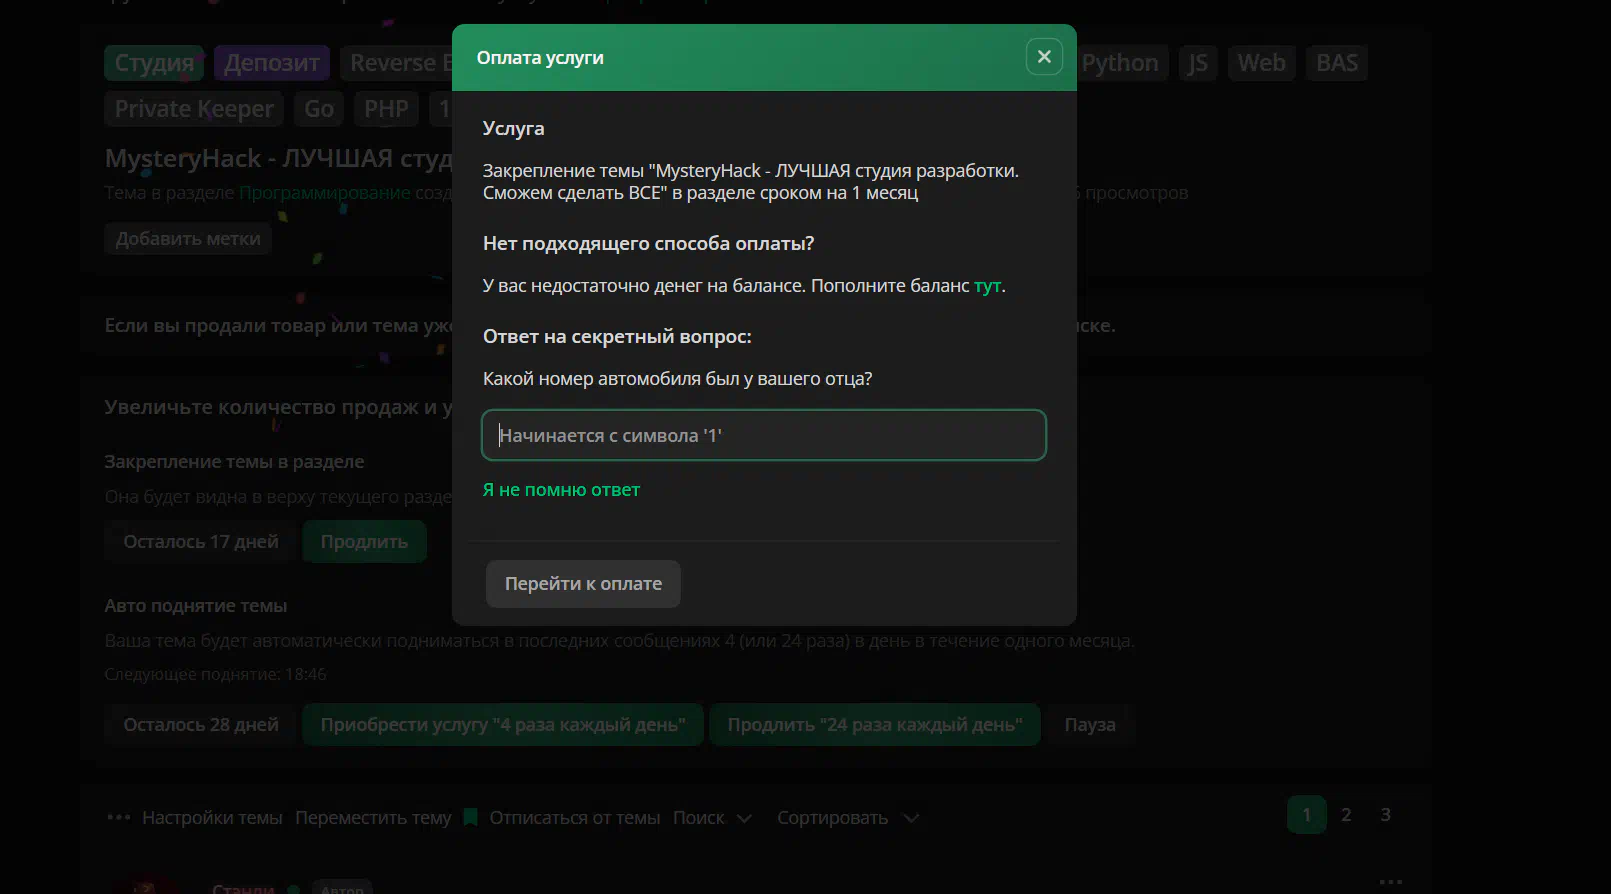Follow the тут link to top up balance
This screenshot has height=894, width=1611.
pos(987,286)
